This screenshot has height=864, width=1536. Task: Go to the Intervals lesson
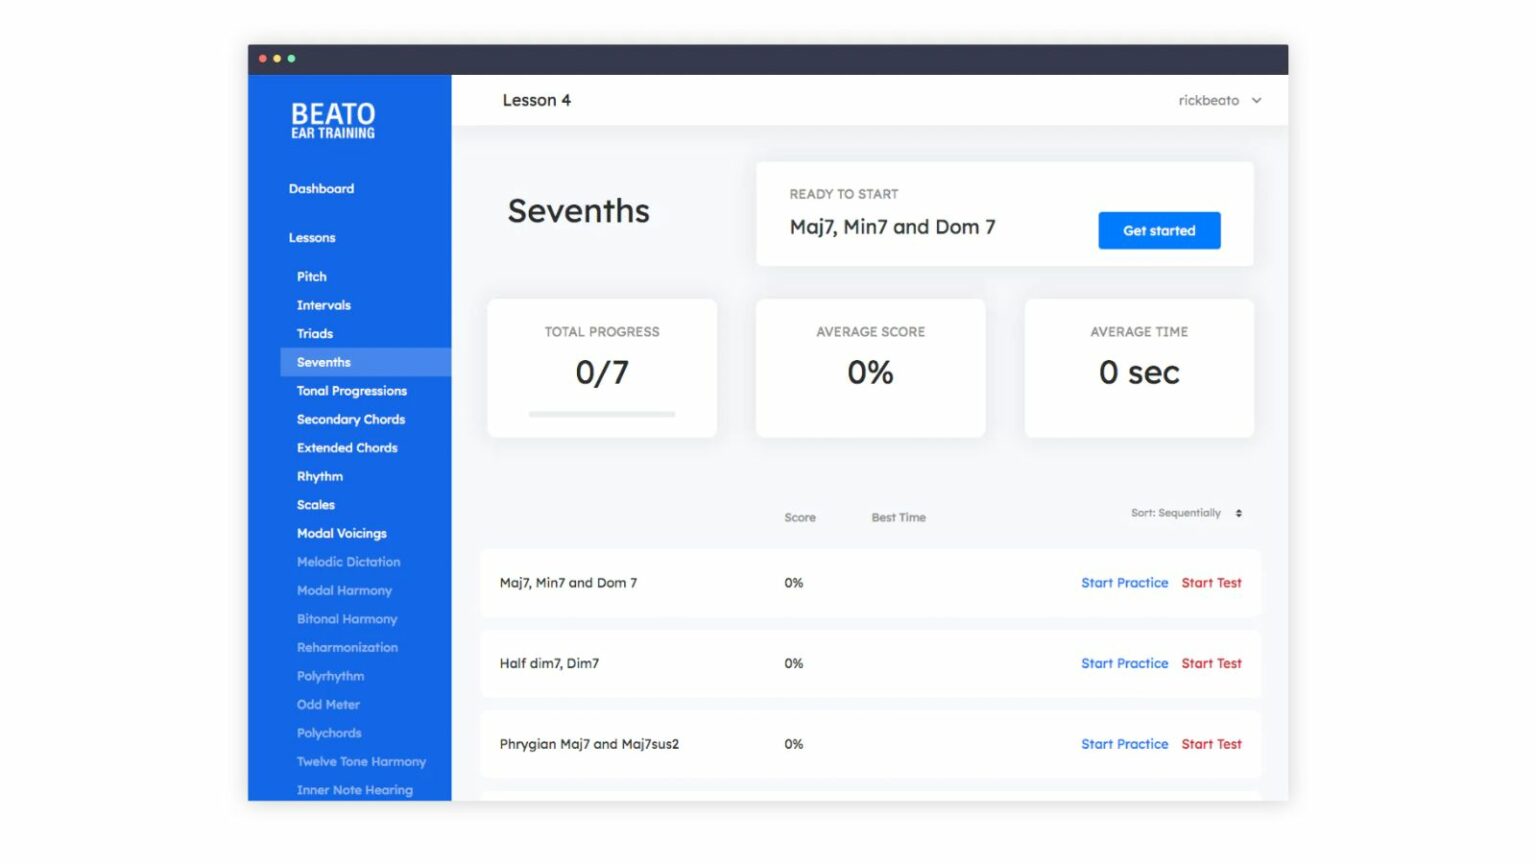pos(323,305)
